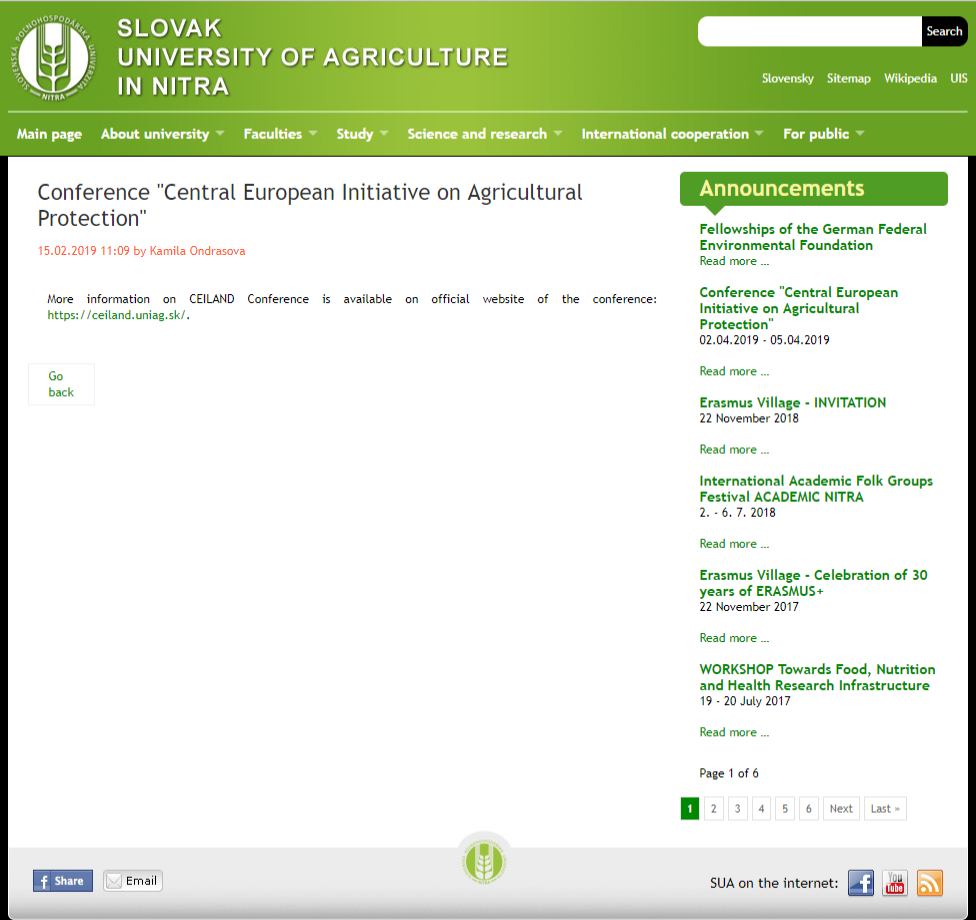Image resolution: width=976 pixels, height=920 pixels.
Task: Open the Central European Initiative conference announcement
Action: tap(799, 308)
